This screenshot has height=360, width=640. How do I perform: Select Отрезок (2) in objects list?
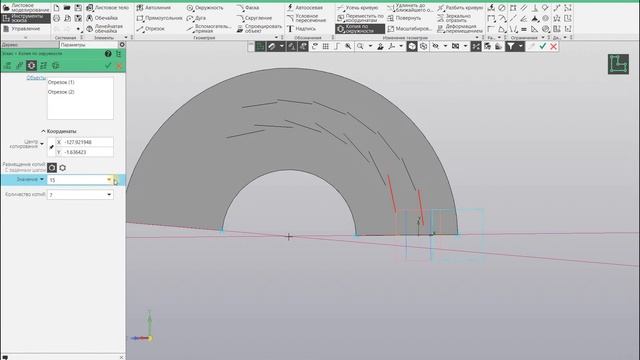click(61, 92)
